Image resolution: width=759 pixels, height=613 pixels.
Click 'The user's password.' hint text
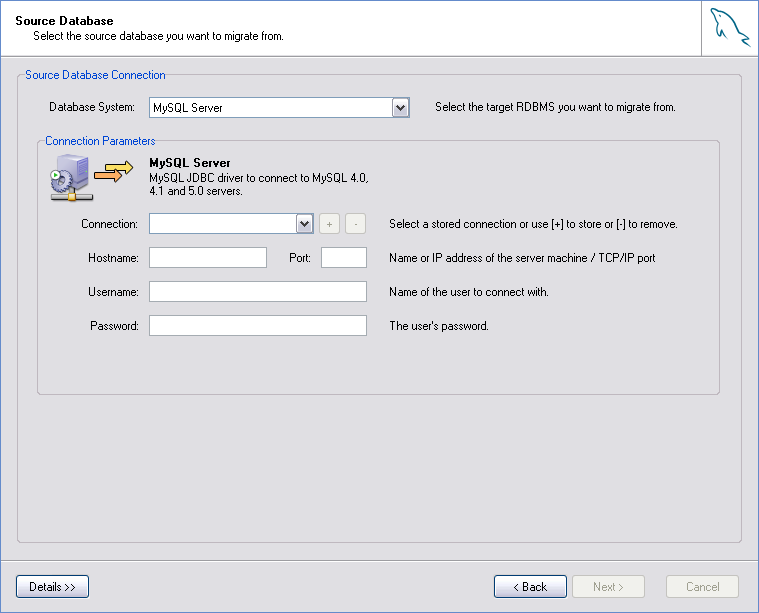click(x=439, y=326)
